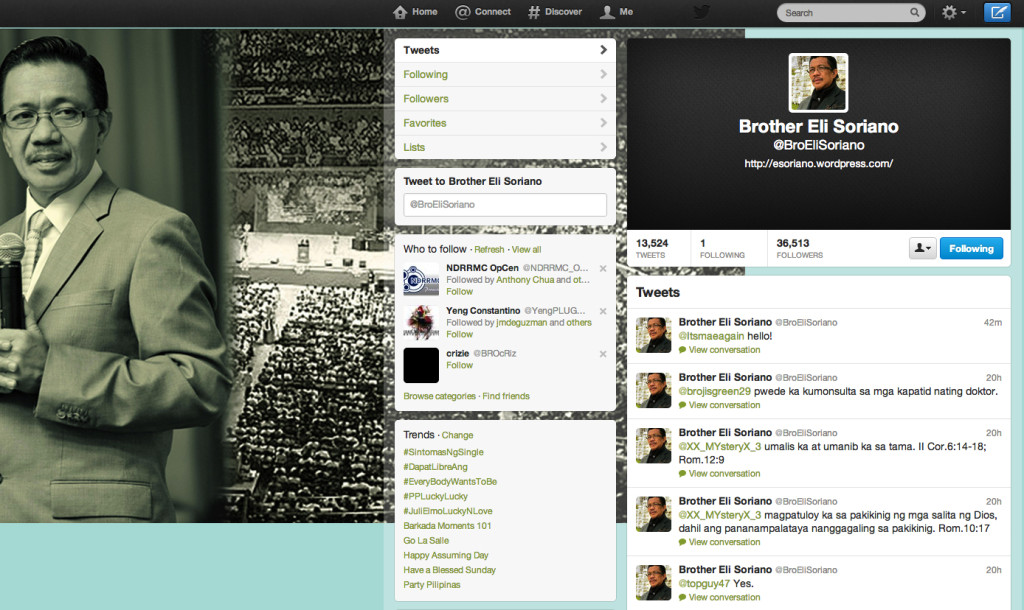Select the Tweets tab in profile menu
The width and height of the screenshot is (1024, 610).
pyautogui.click(x=505, y=50)
